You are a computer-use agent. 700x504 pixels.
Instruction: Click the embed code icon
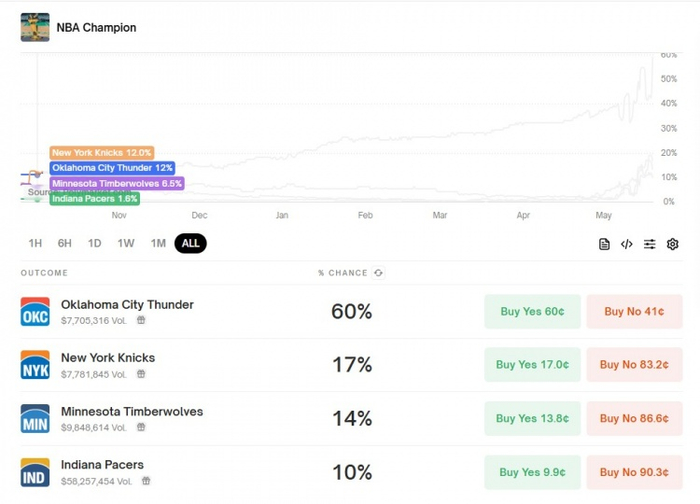tap(627, 244)
